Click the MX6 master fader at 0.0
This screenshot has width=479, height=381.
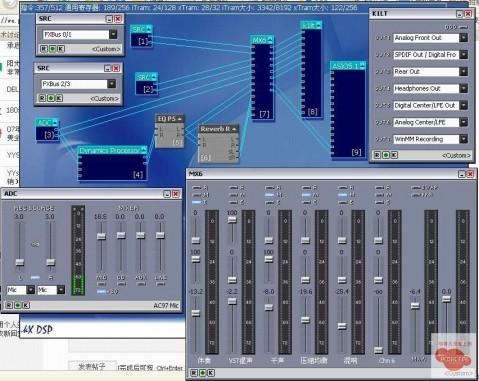[x=447, y=299]
